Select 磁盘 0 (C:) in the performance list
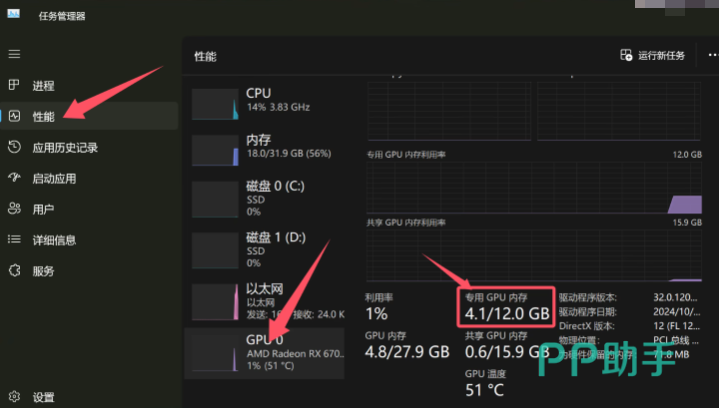The width and height of the screenshot is (719, 408). pos(264,198)
